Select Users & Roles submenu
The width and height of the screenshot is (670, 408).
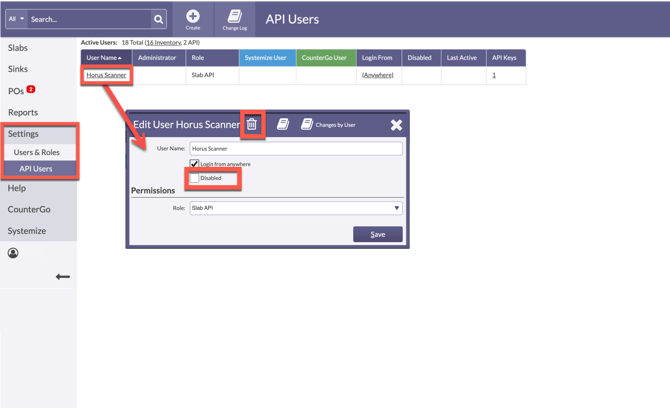pyautogui.click(x=37, y=152)
